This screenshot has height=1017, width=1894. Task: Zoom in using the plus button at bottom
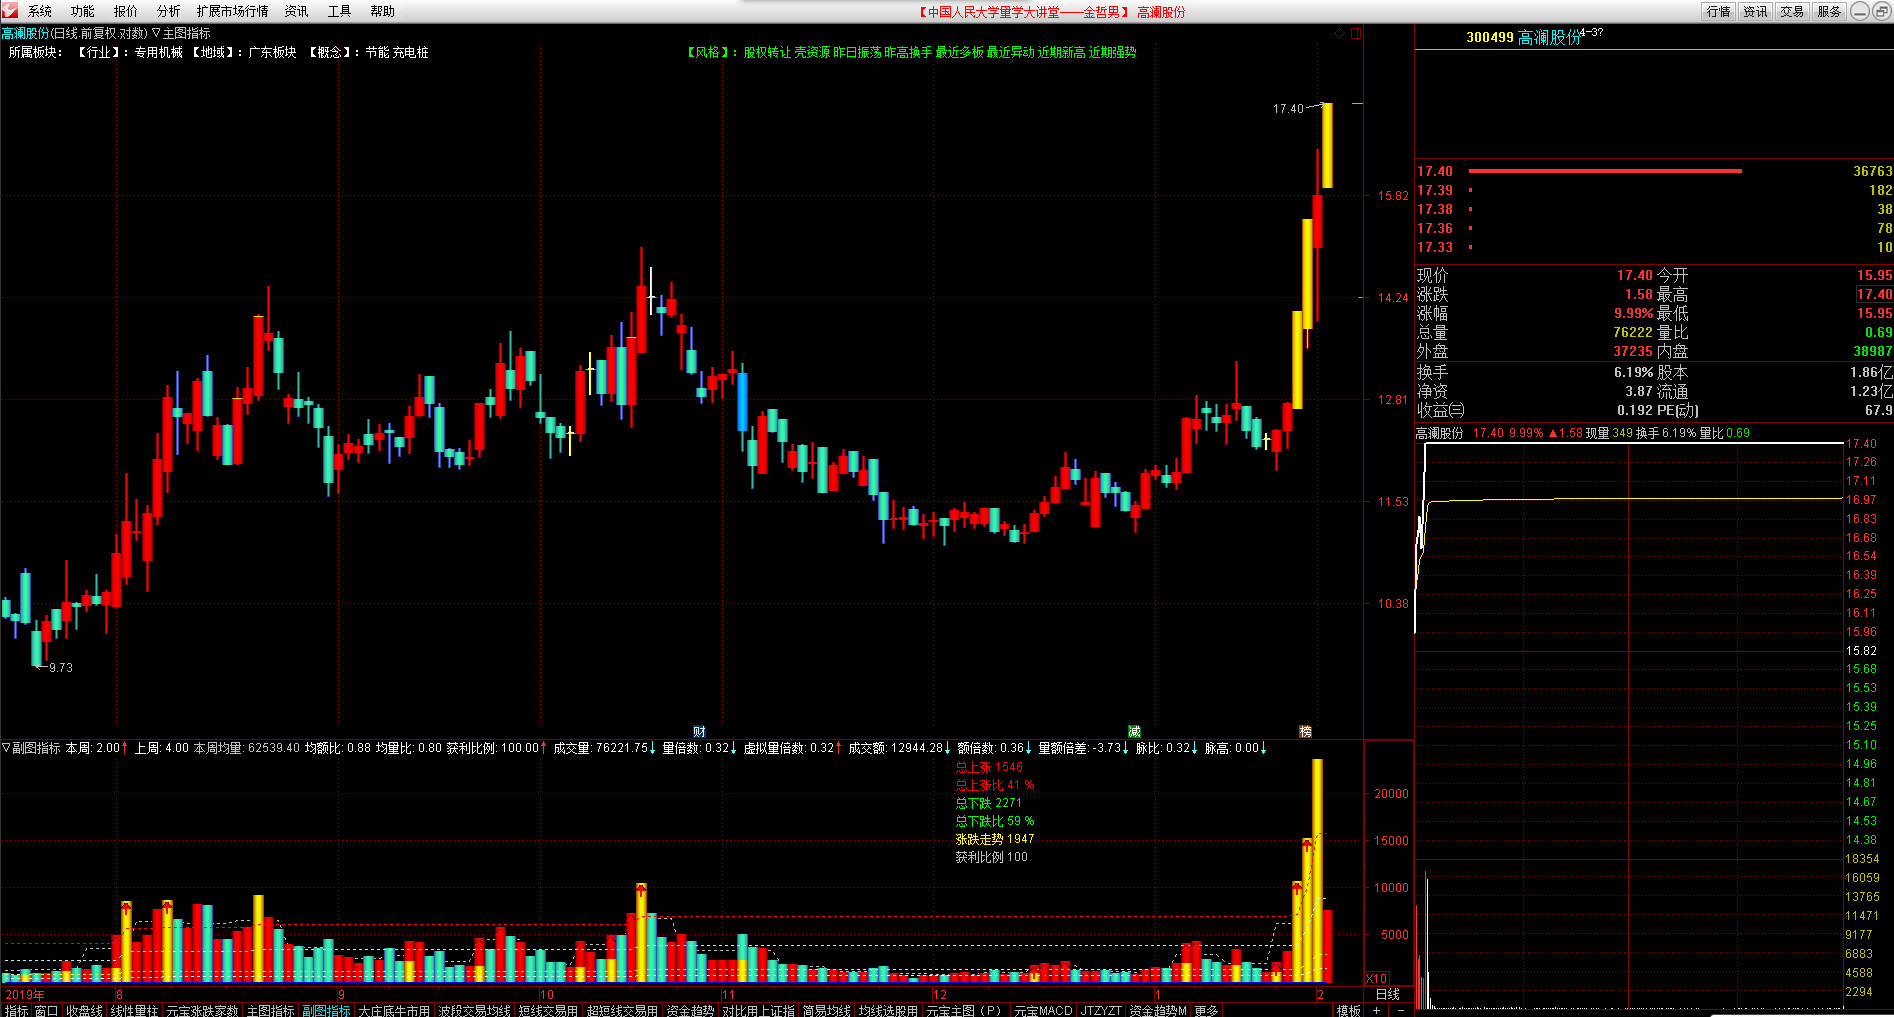coord(1377,1010)
